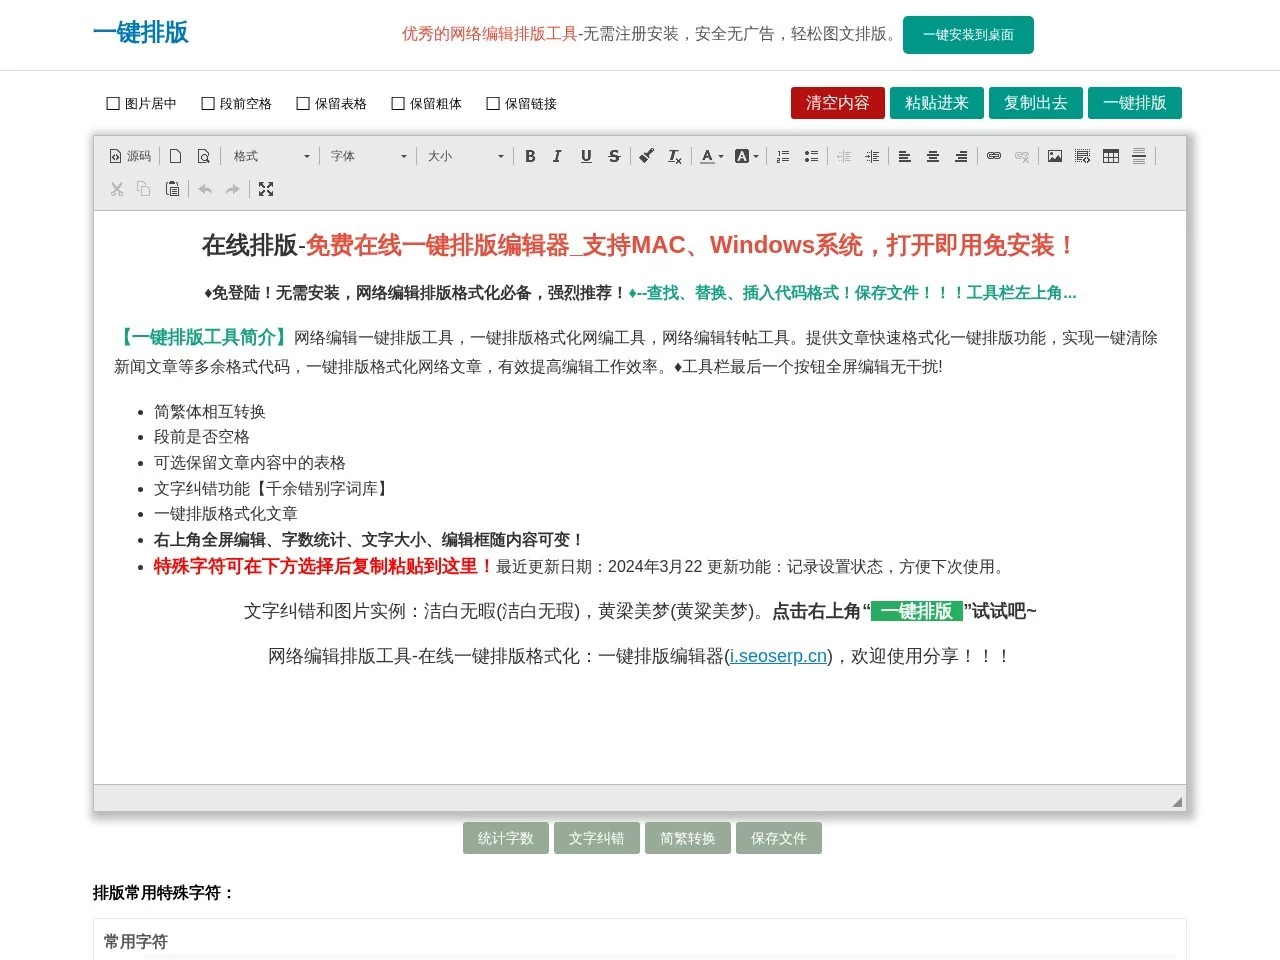The width and height of the screenshot is (1280, 960).
Task: Insert a table via toolbar icon
Action: pos(1111,156)
